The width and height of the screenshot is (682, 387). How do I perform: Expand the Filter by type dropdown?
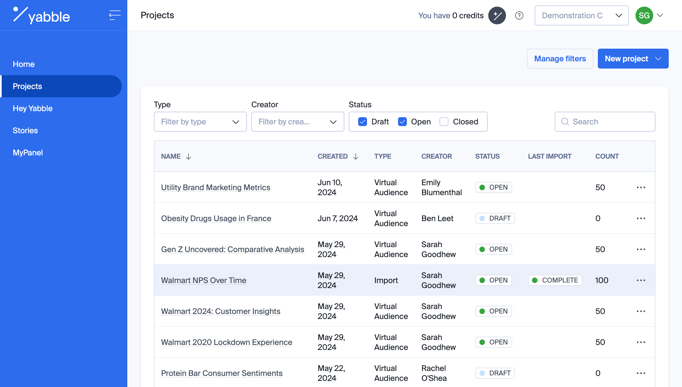tap(200, 122)
